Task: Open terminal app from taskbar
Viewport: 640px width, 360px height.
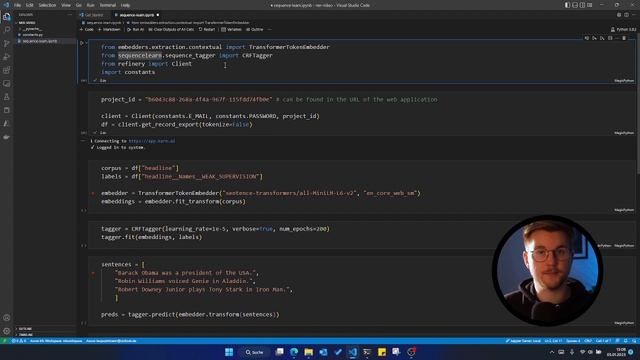Action: [x=367, y=352]
